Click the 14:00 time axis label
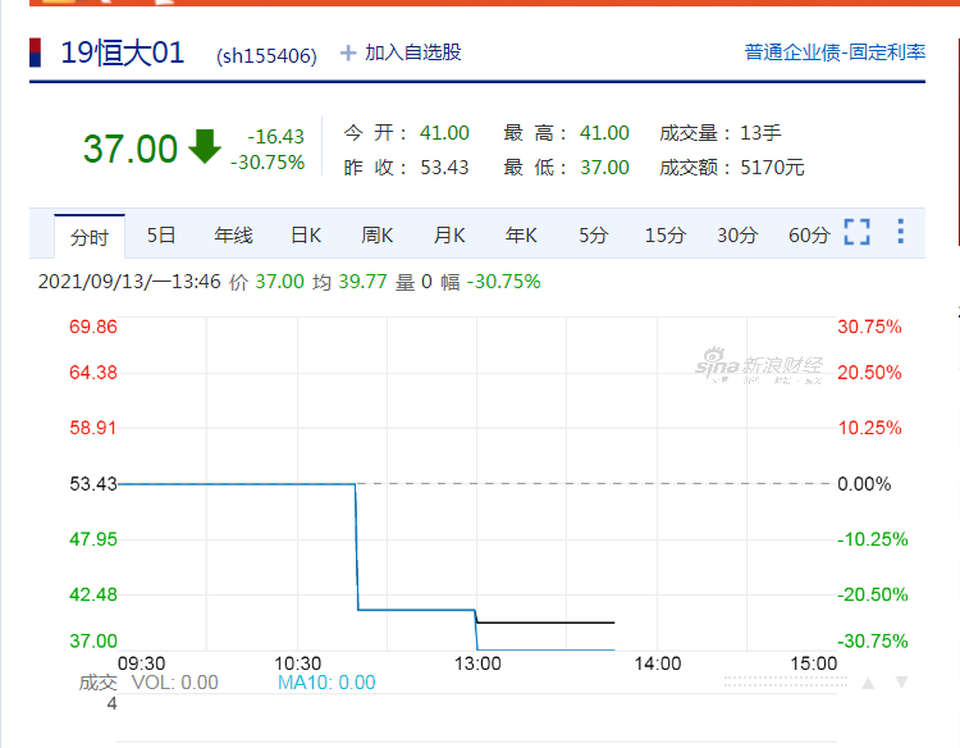The width and height of the screenshot is (960, 748). coord(658,664)
